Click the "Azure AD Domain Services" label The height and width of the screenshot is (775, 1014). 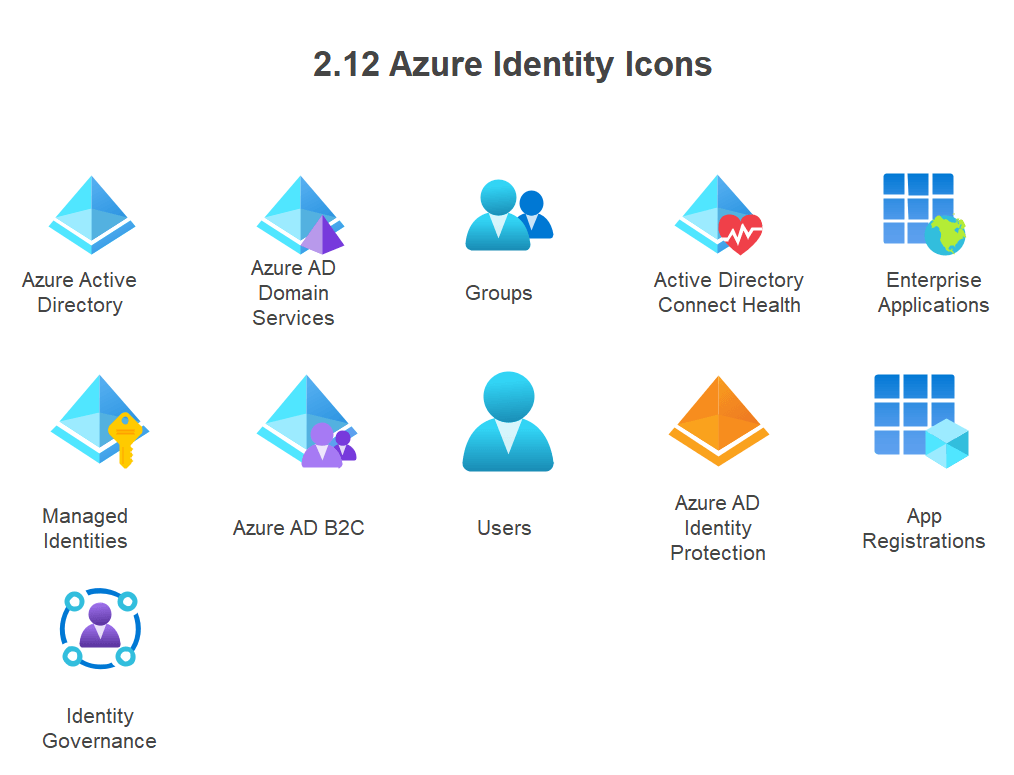click(x=293, y=293)
